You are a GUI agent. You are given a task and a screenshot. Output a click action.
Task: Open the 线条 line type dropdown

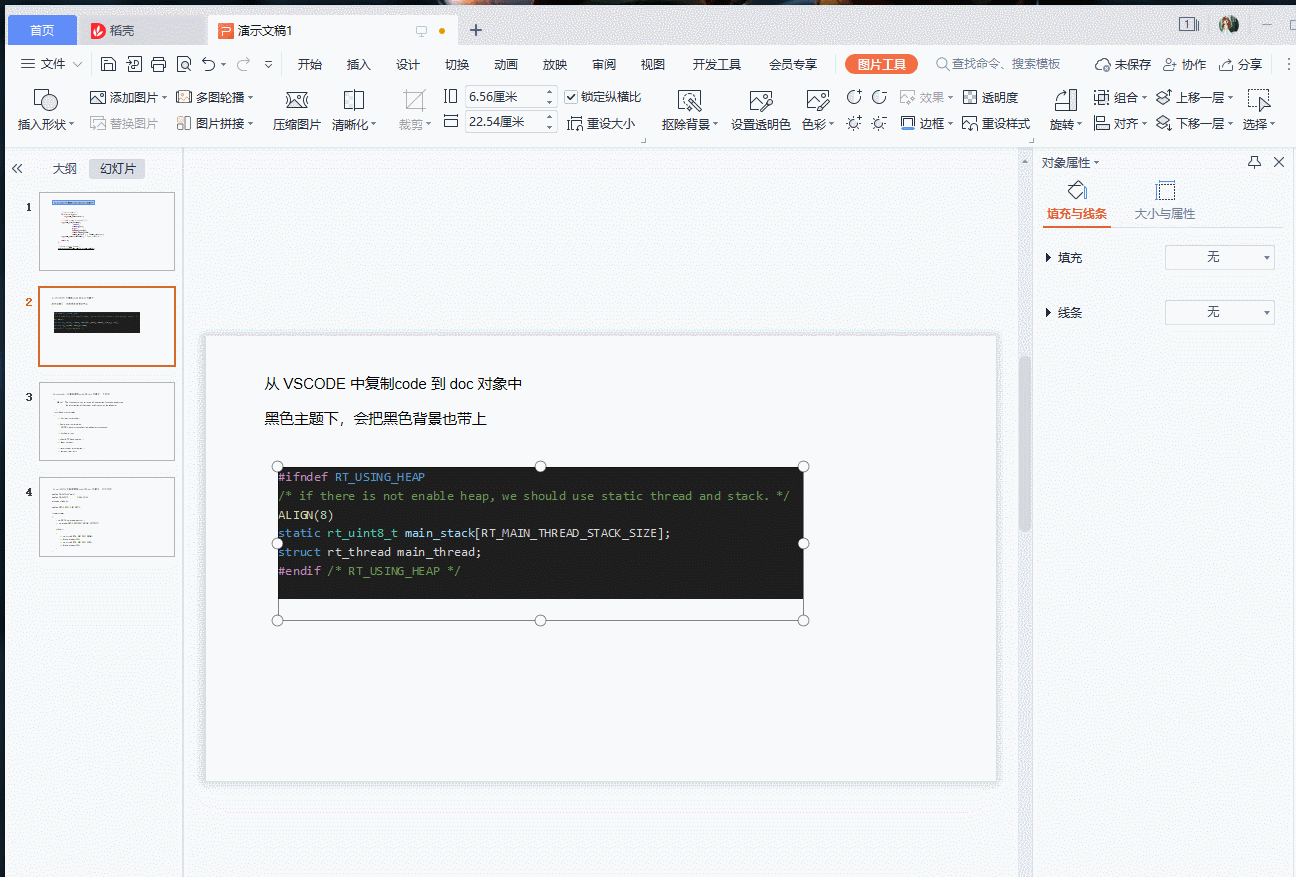coord(1219,313)
